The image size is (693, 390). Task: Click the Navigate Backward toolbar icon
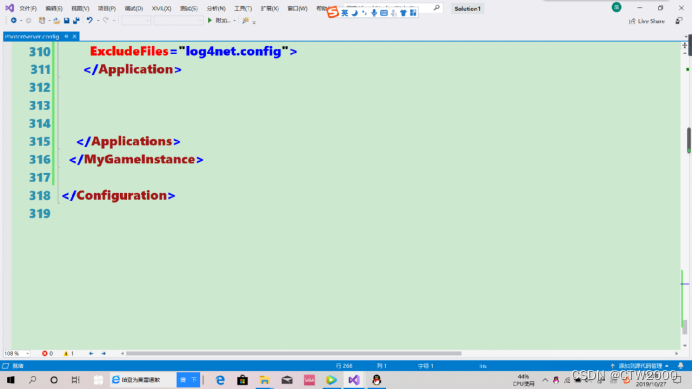(x=13, y=20)
